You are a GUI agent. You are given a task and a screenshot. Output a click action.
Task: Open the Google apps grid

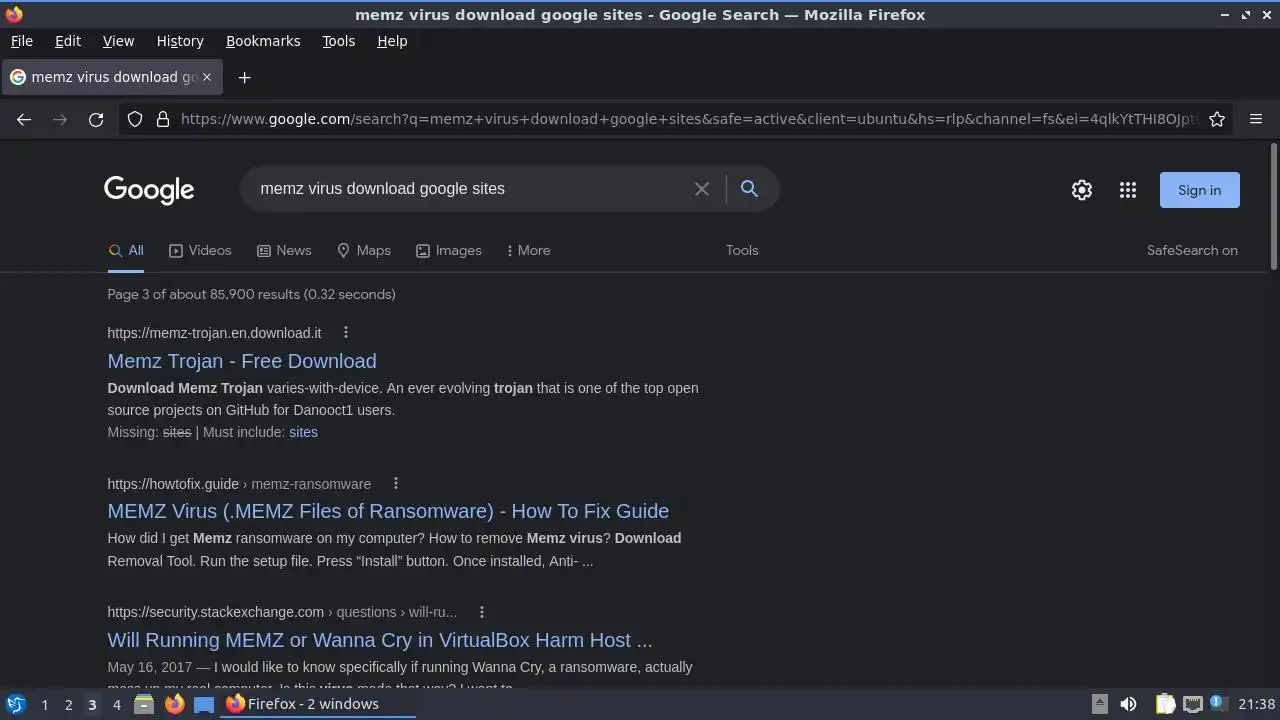coord(1128,190)
